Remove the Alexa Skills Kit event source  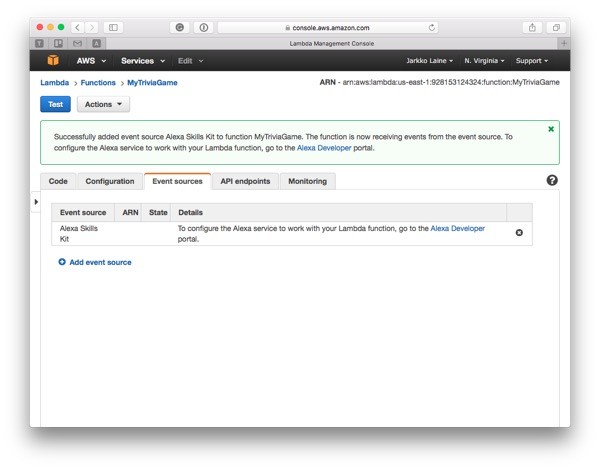coord(519,233)
